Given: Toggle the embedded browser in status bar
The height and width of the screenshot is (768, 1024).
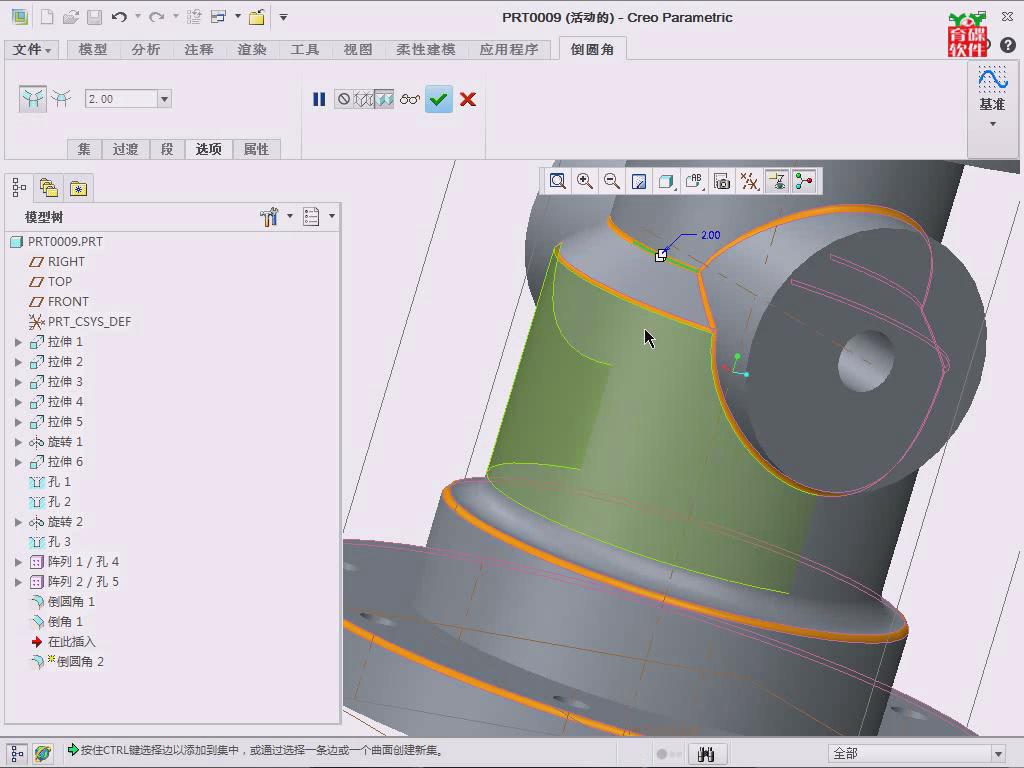Looking at the screenshot, I should [x=43, y=753].
